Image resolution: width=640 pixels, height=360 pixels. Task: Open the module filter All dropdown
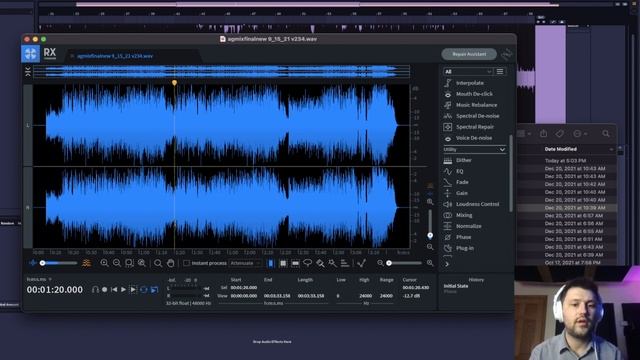[468, 71]
